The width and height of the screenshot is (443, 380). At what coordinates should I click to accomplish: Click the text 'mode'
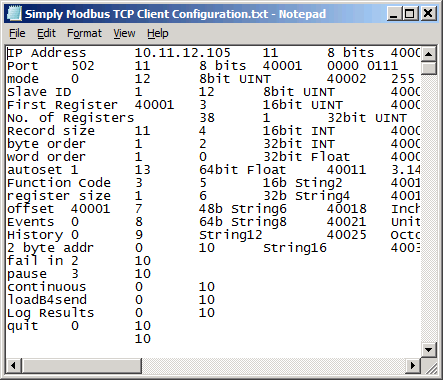point(23,79)
